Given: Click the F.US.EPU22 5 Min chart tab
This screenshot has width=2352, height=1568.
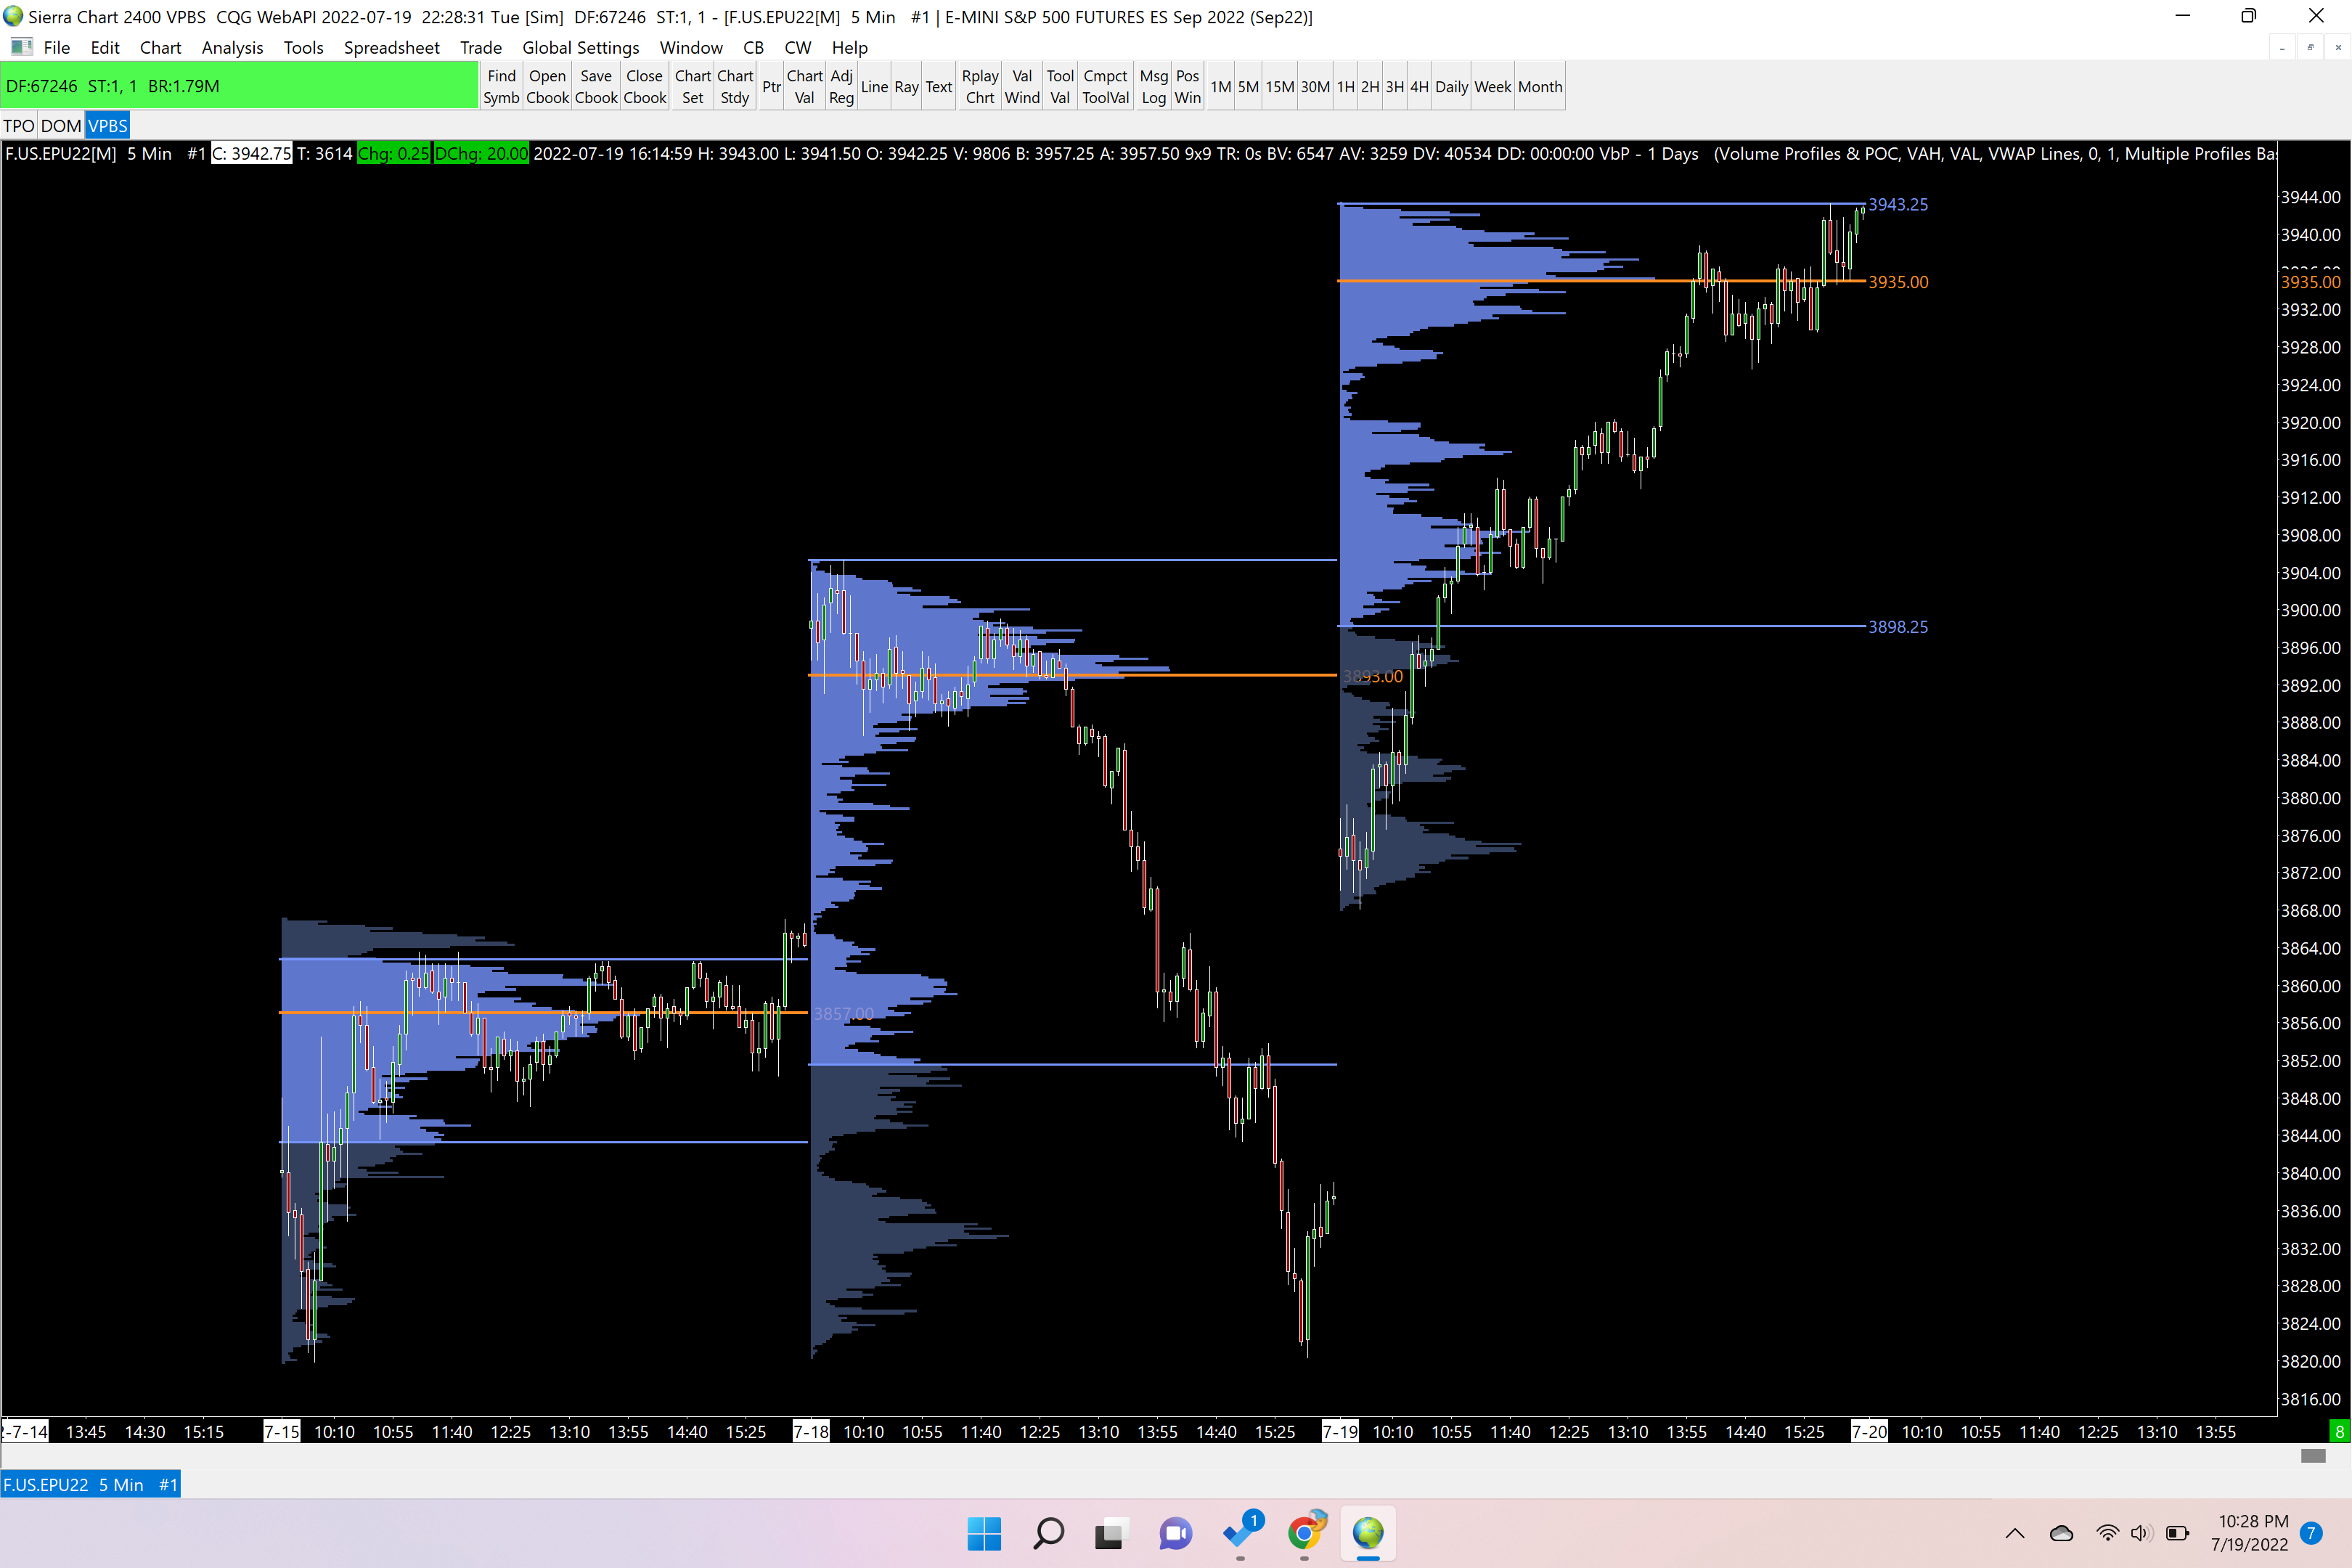Looking at the screenshot, I should pos(90,1485).
